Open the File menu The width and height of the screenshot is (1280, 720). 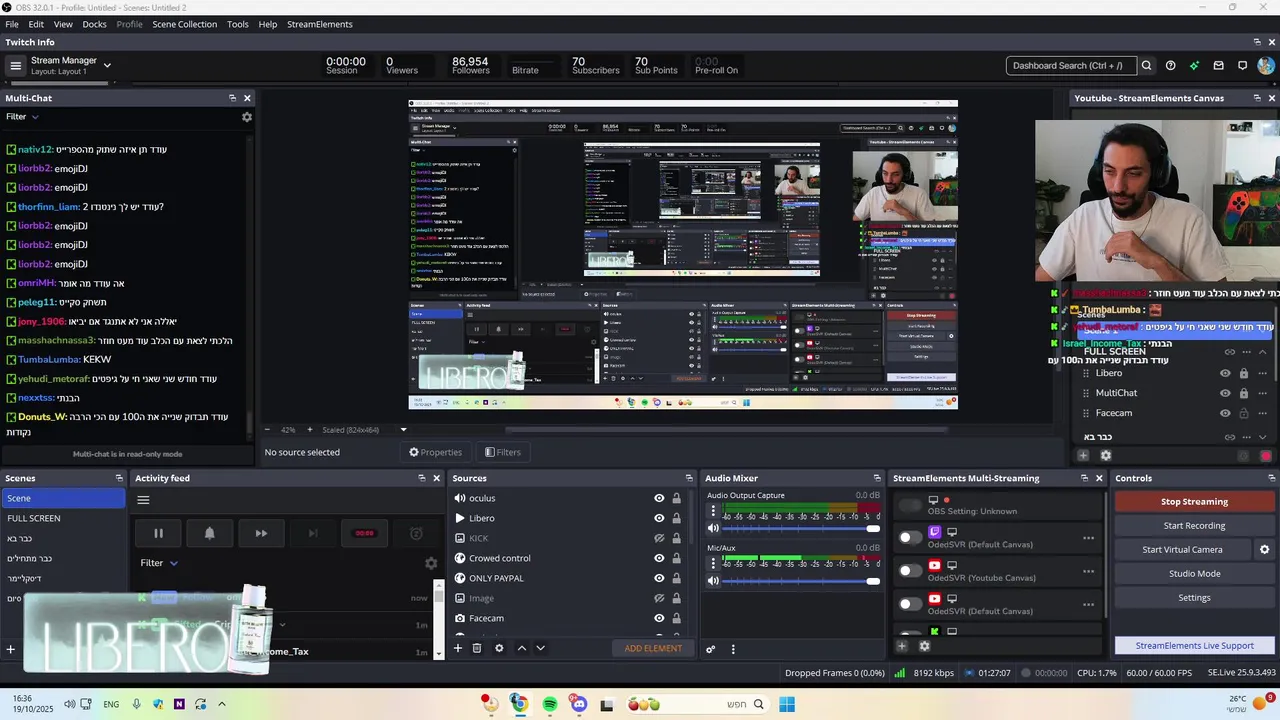[x=12, y=24]
